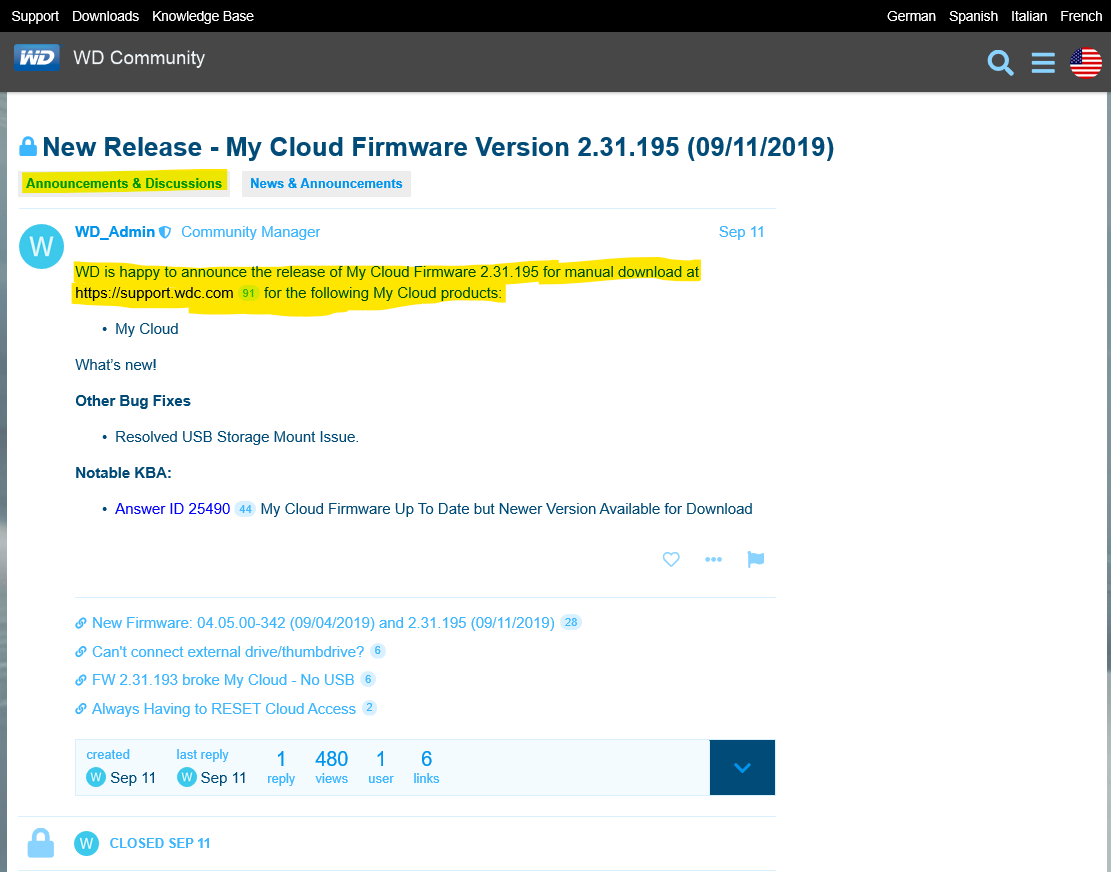Click the '6 links' count
Viewport: 1111px width, 872px height.
pos(426,768)
